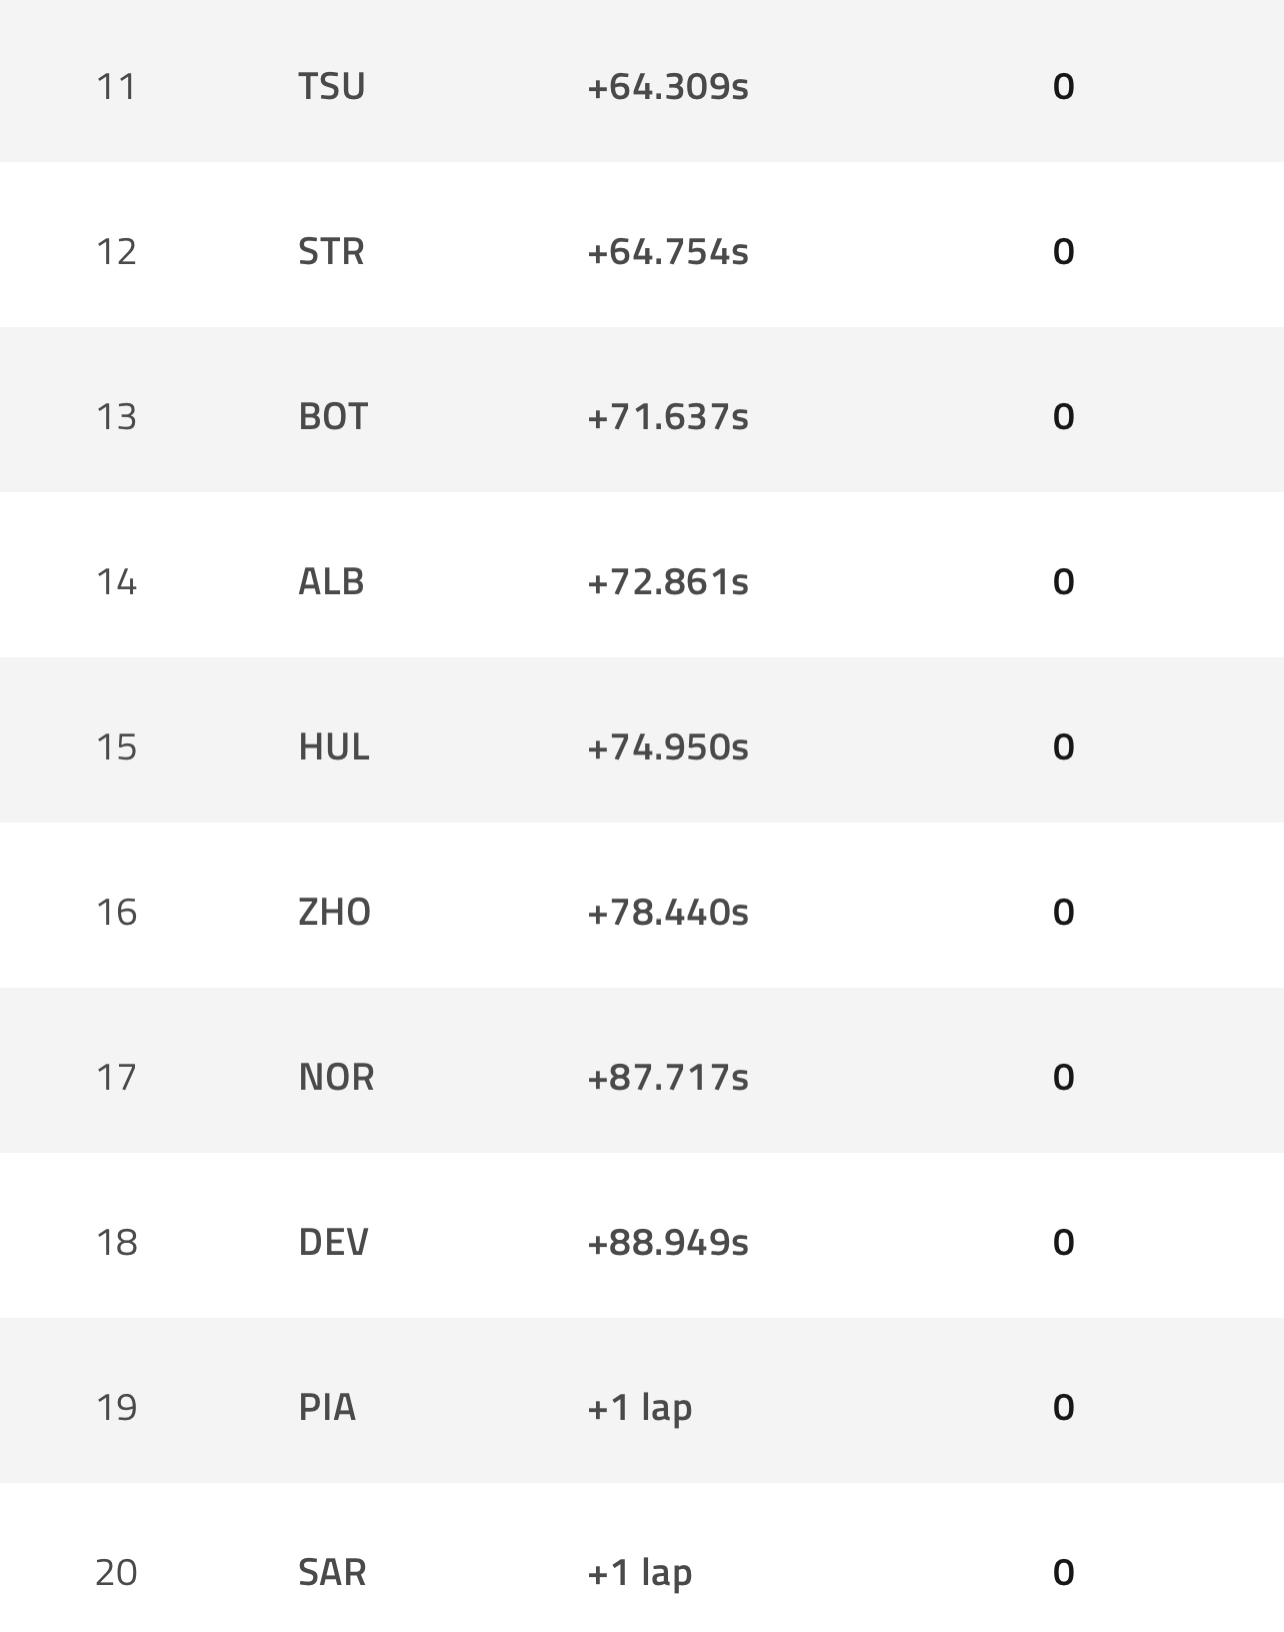Select the +87.717s gap value
Image resolution: width=1284 pixels, height=1632 pixels.
pos(668,1077)
